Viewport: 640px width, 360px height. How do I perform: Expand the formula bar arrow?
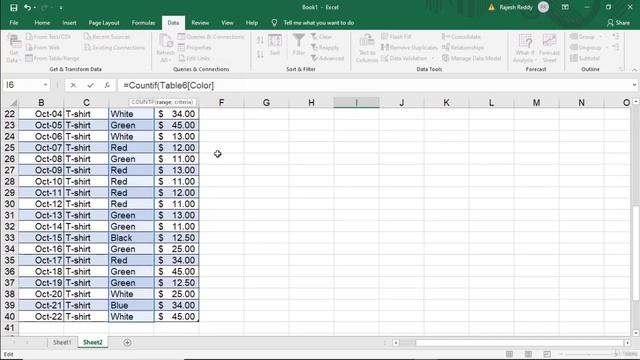[634, 85]
